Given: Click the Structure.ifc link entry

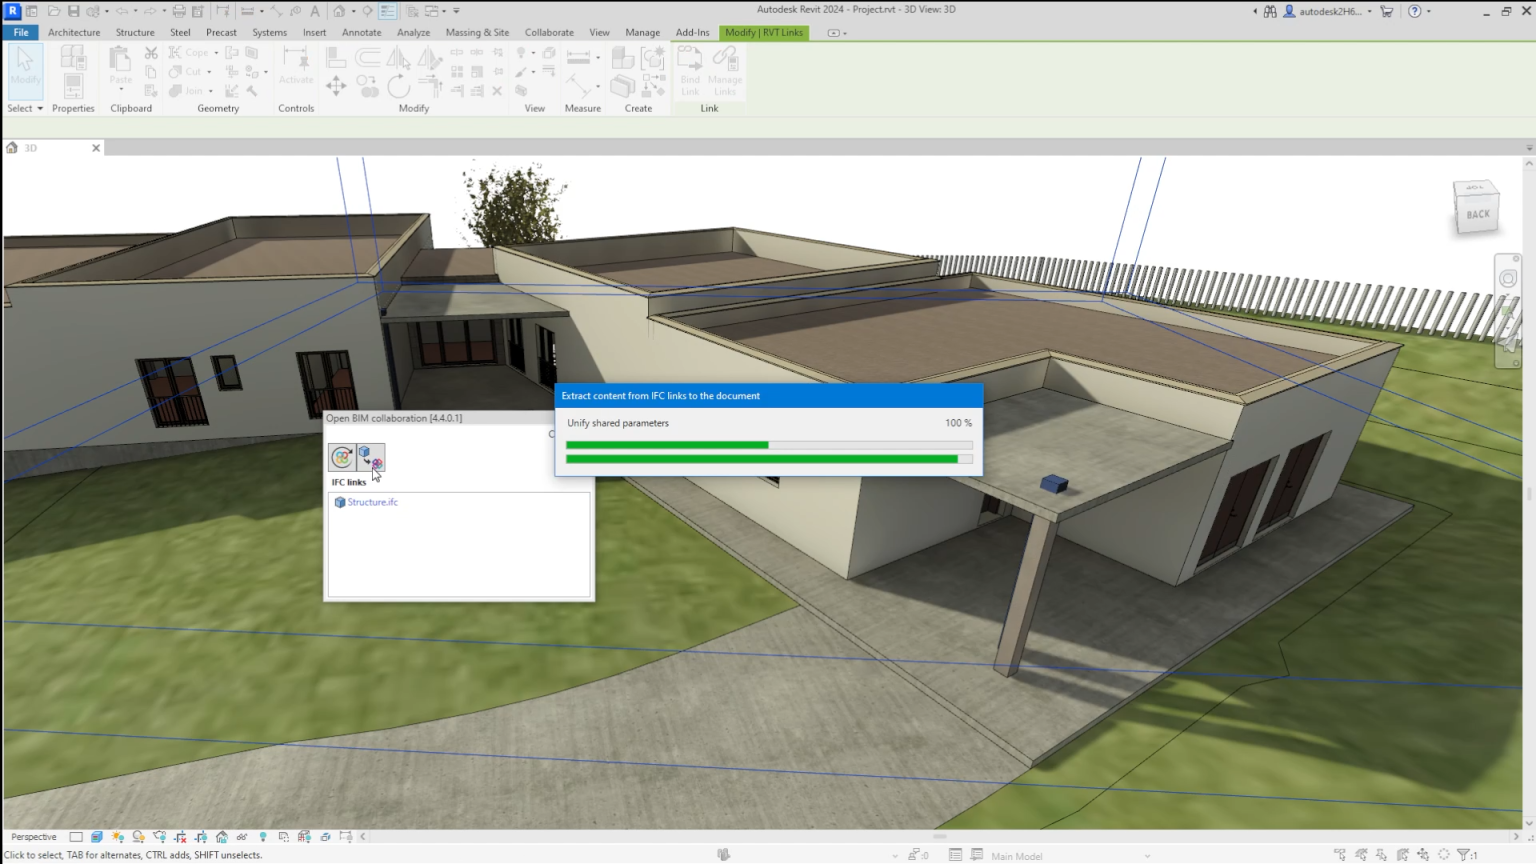Looking at the screenshot, I should 370,502.
